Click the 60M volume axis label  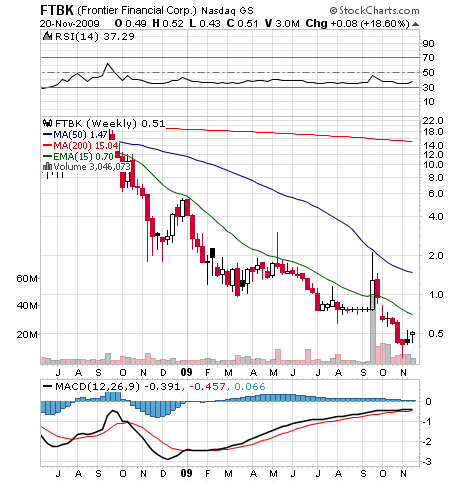27,278
